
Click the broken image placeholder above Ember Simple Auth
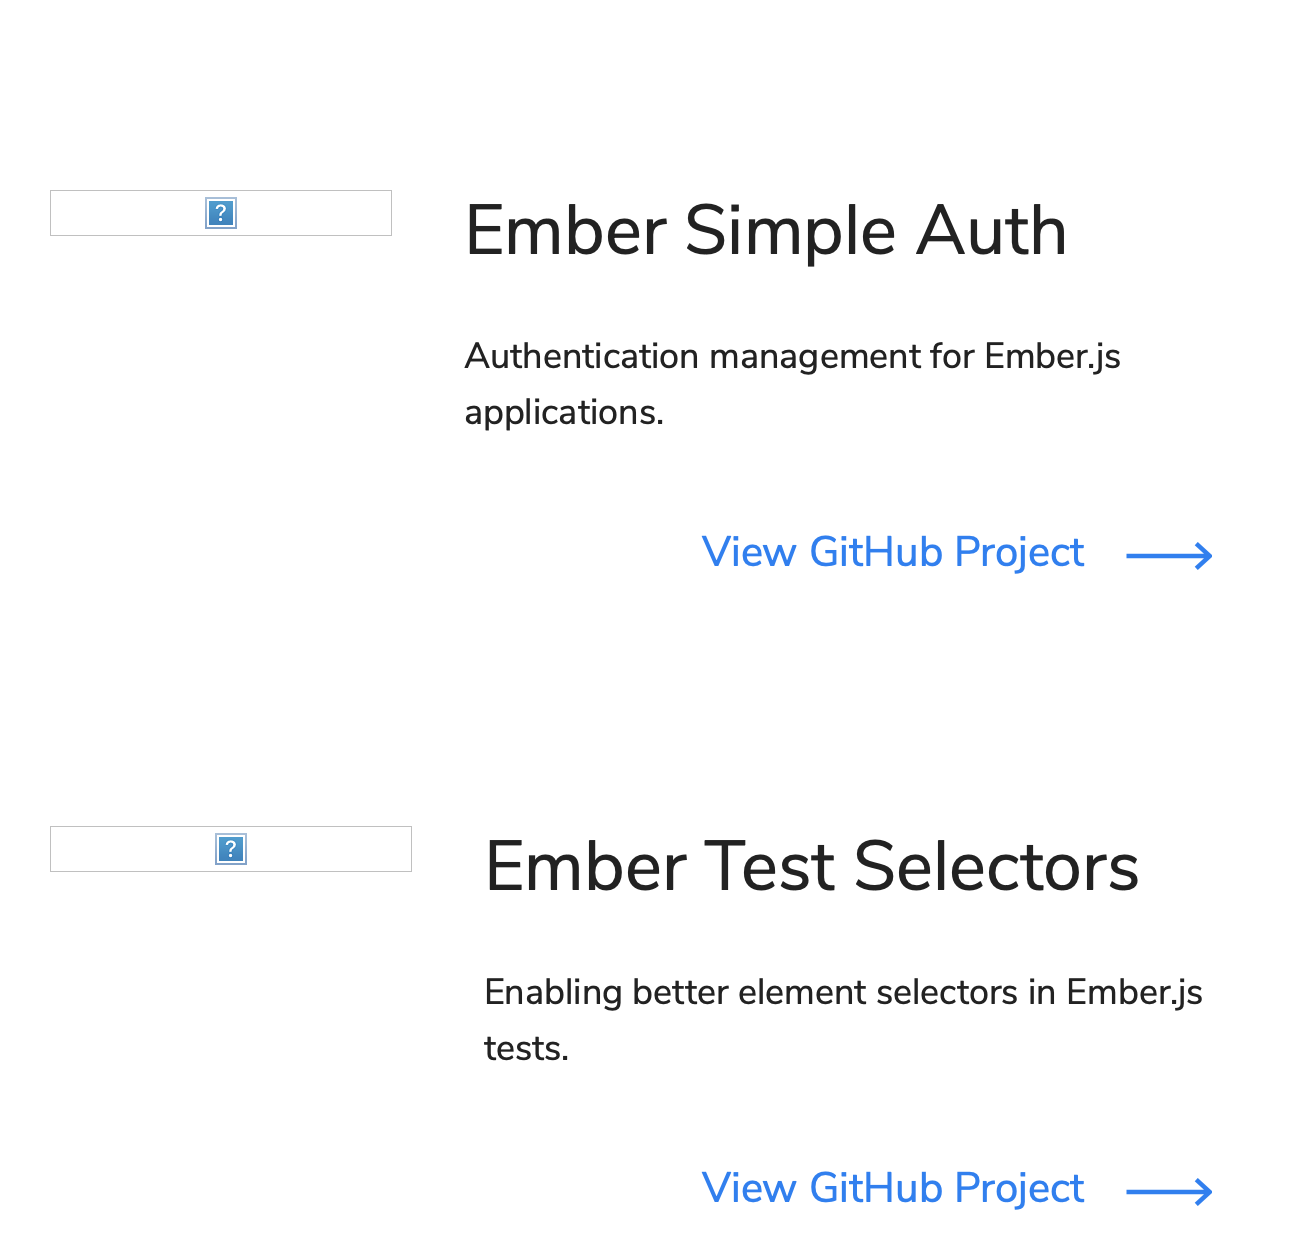(220, 212)
